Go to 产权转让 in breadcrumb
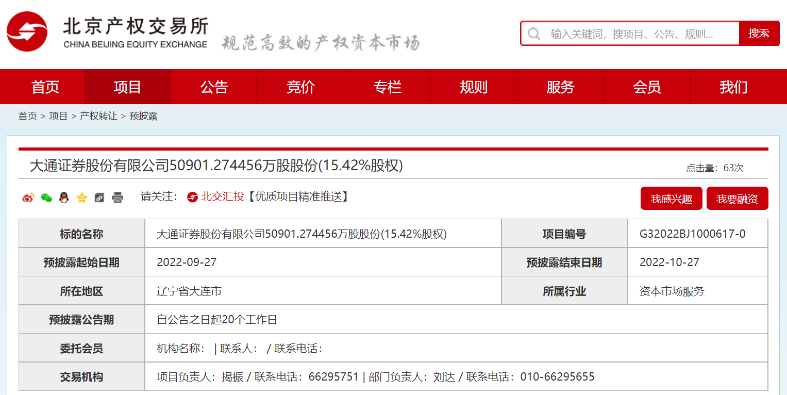Screen dimensions: 787x395 pyautogui.click(x=98, y=116)
